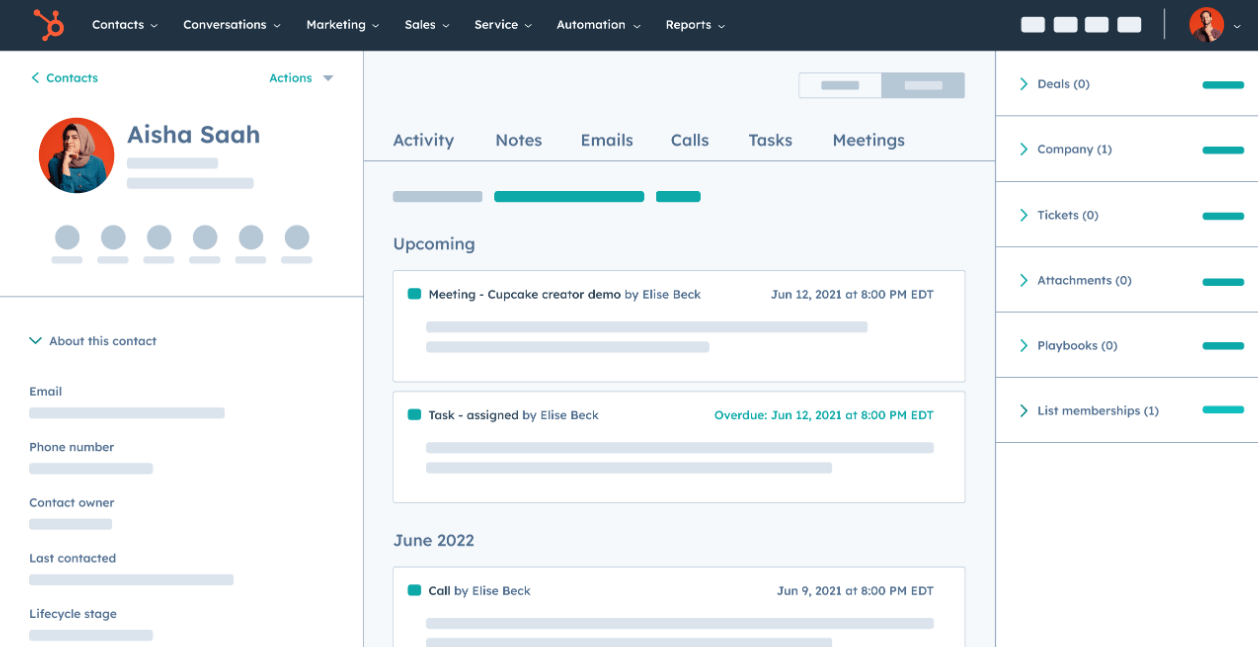The height and width of the screenshot is (647, 1258).
Task: Click the meeting icon on the Cupcake demo card
Action: (412, 294)
